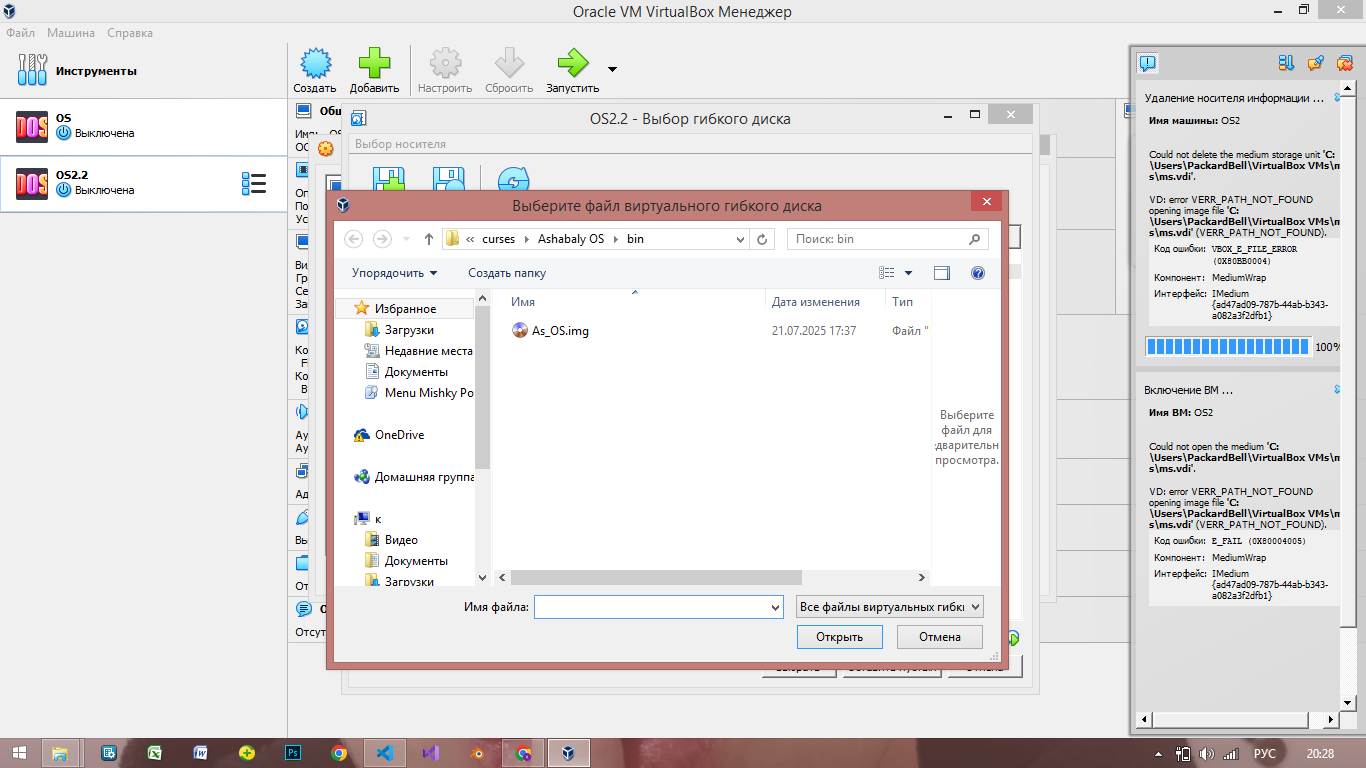1366x768 pixels.
Task: Click the Создать (Create) VM toolbar icon
Action: 315,64
